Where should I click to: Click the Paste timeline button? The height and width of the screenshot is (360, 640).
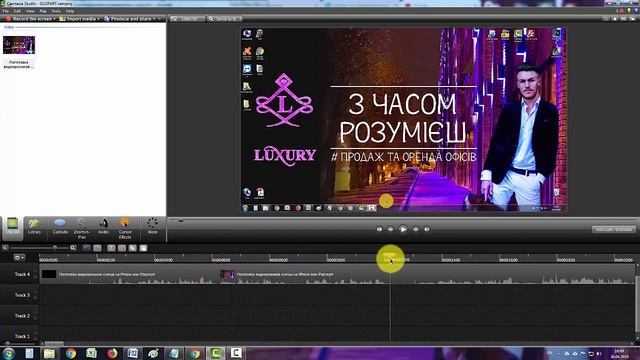coord(143,248)
